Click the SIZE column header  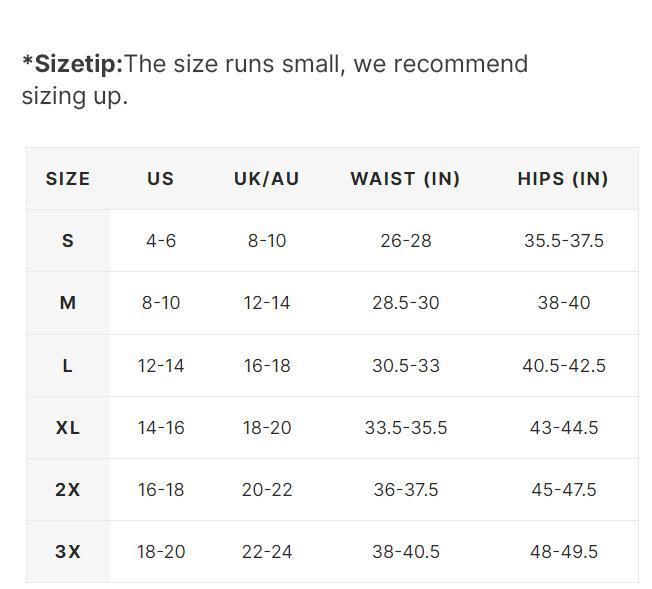pyautogui.click(x=68, y=179)
